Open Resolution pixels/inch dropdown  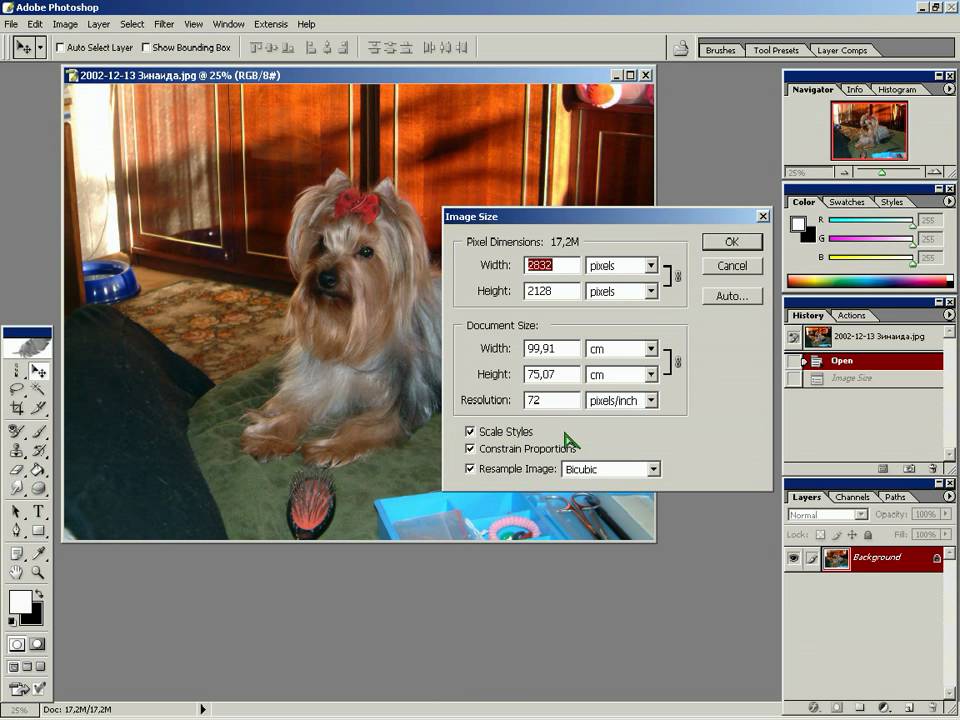pyautogui.click(x=651, y=400)
